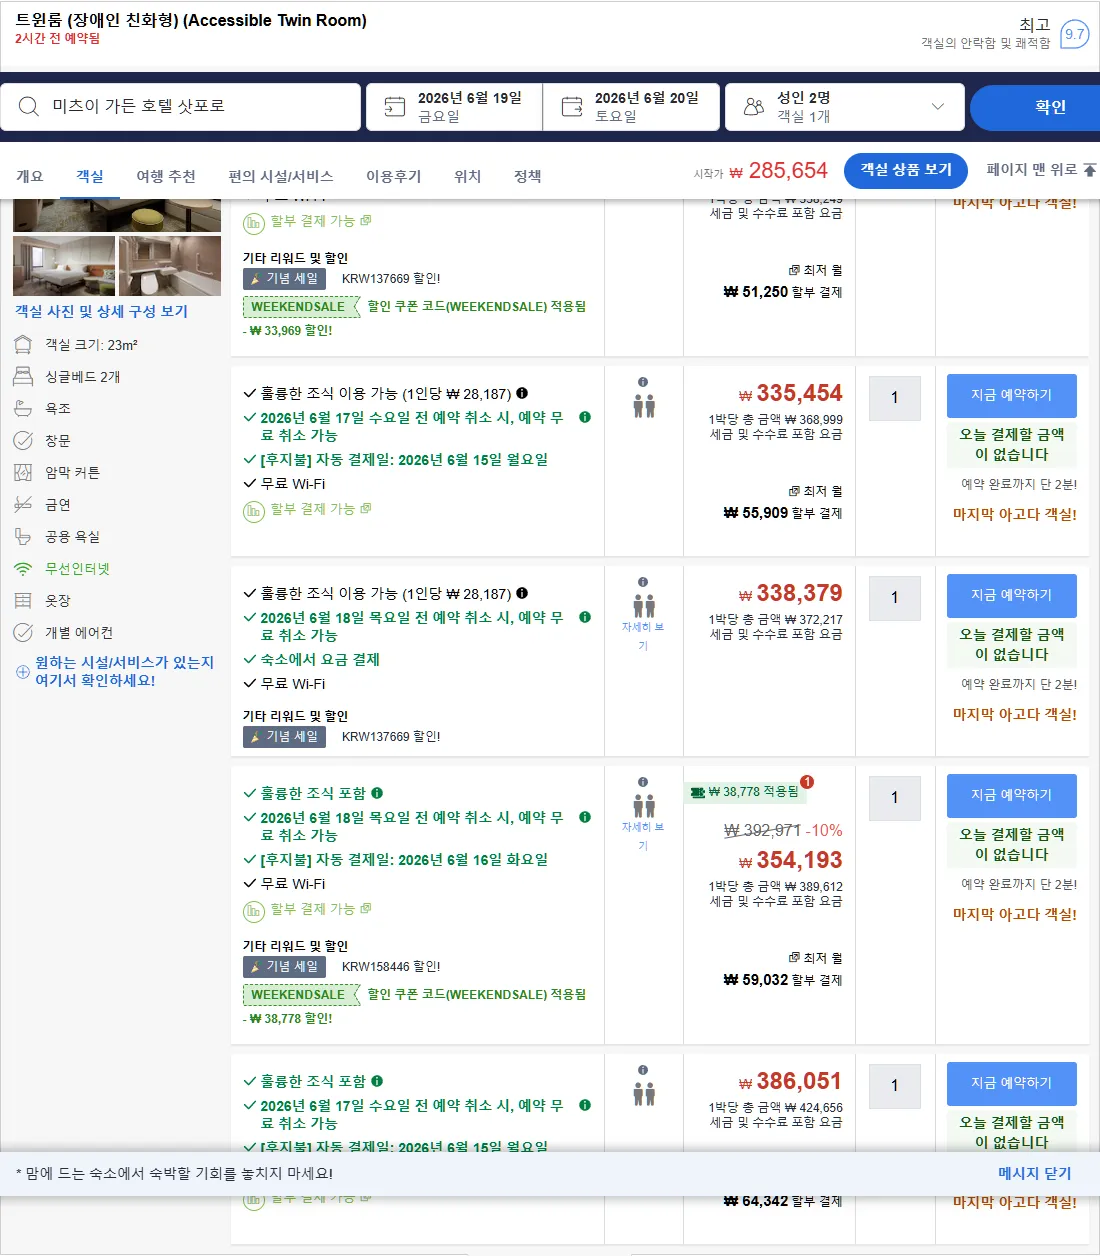Screen dimensions: 1100x1256
Task: Open the 정책 tab
Action: pos(528,176)
